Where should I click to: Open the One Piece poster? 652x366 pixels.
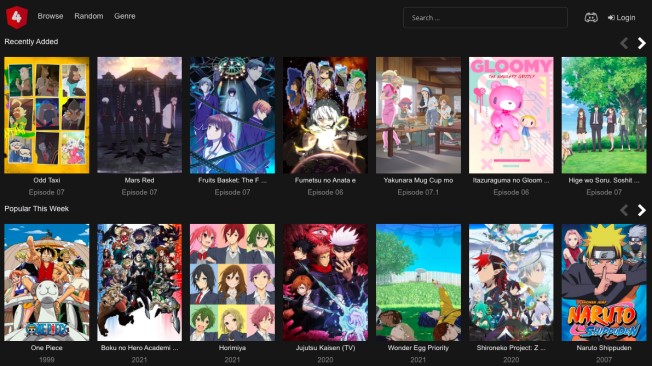(47, 282)
